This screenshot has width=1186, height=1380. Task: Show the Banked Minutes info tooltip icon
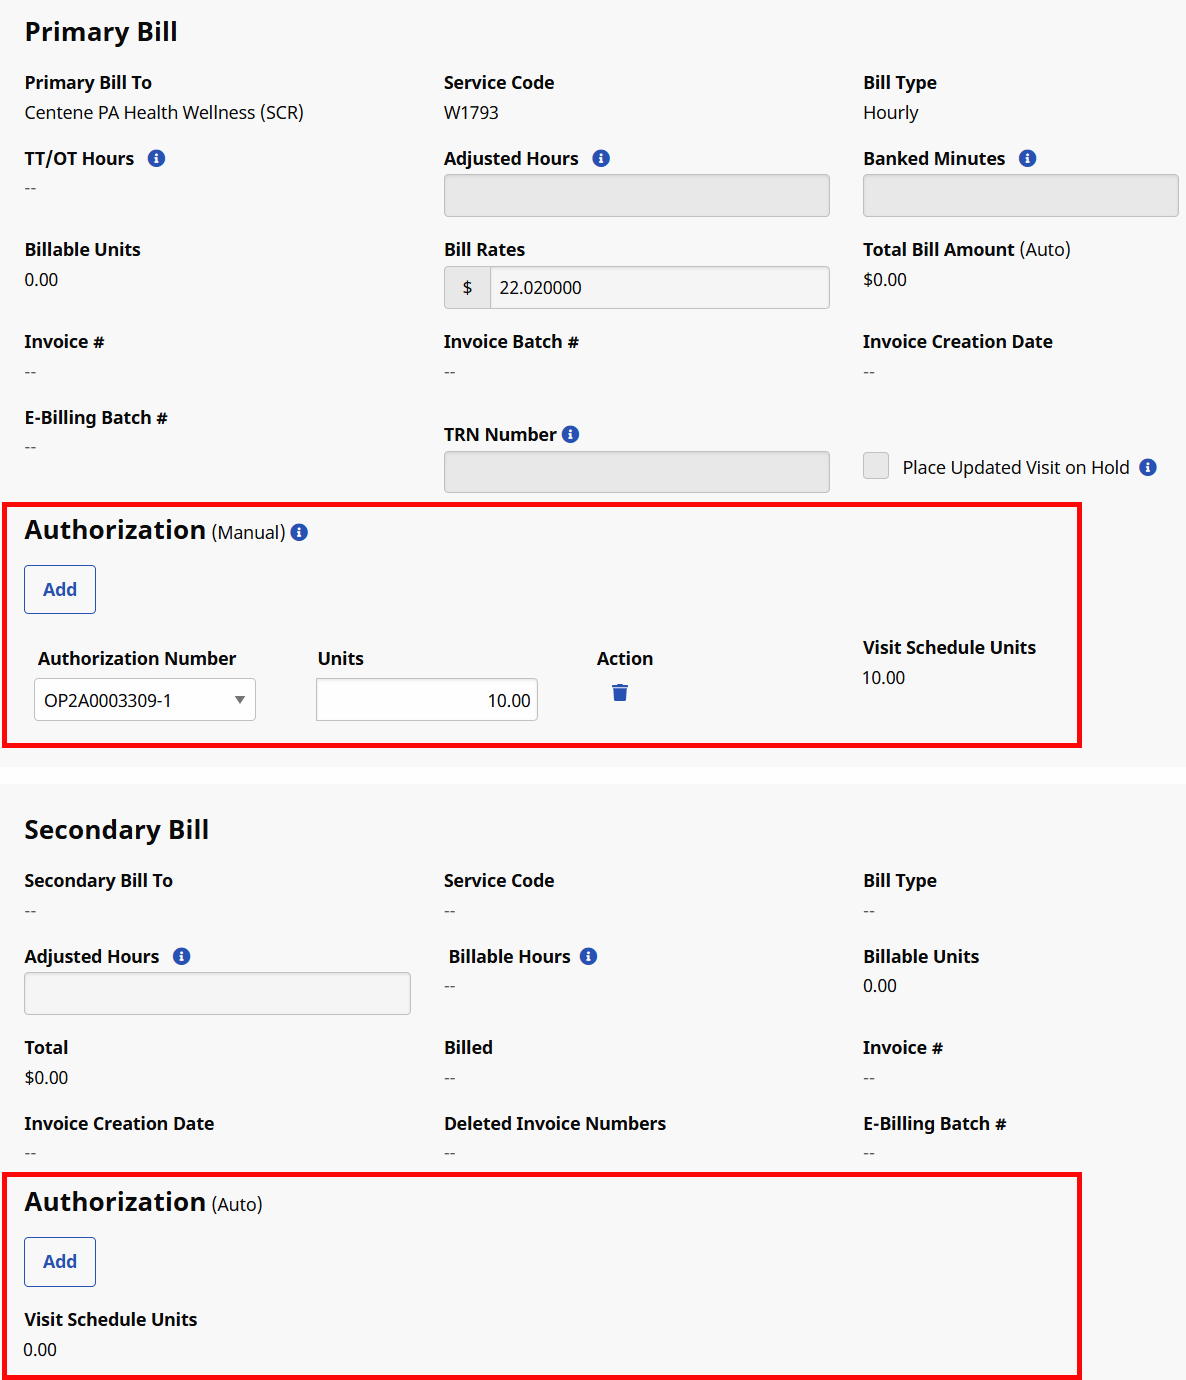point(1027,158)
